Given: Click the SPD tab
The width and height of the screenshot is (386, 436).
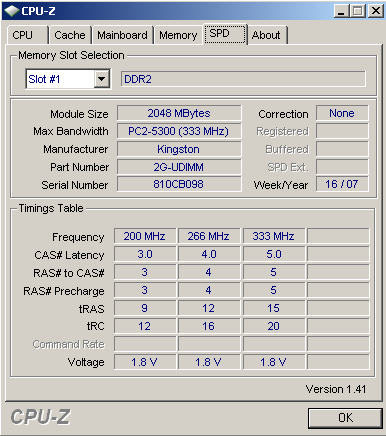Looking at the screenshot, I should coord(225,34).
